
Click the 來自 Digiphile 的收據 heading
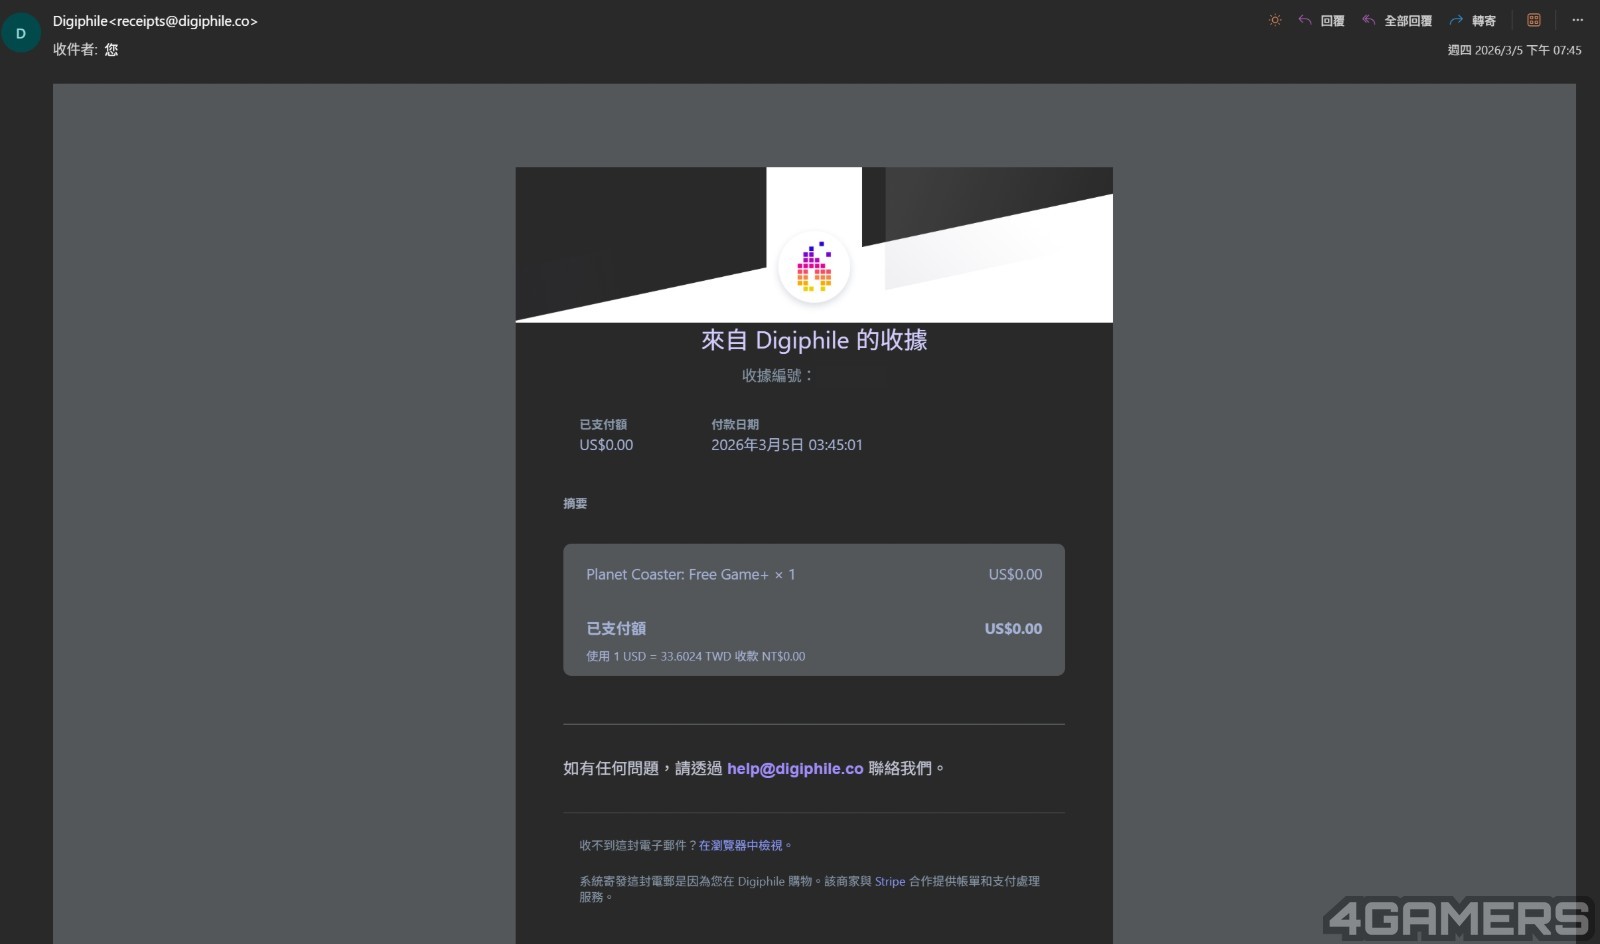[x=814, y=340]
